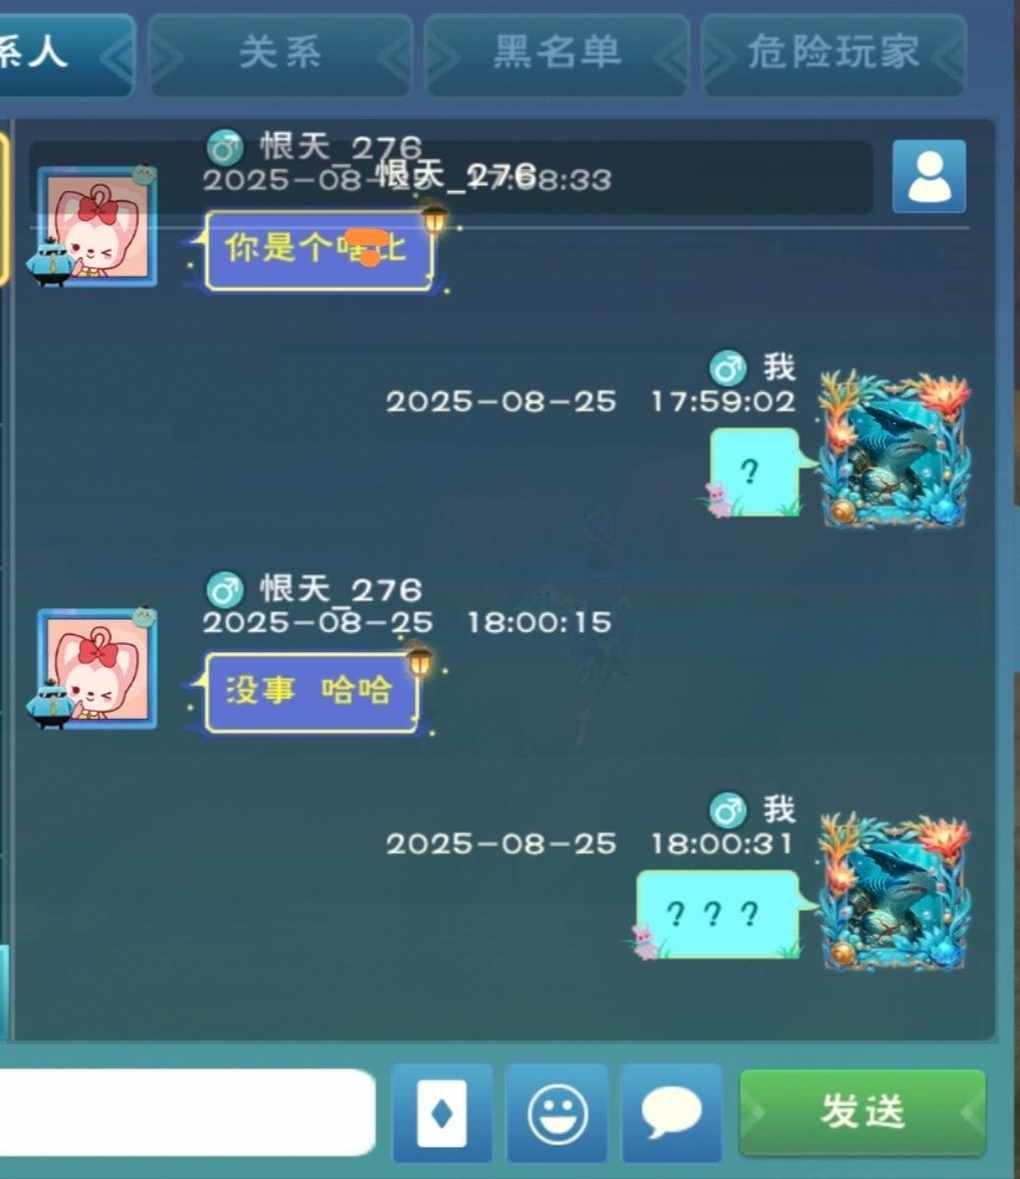Switch to the 黑名单 tab
Viewport: 1020px width, 1179px height.
pos(557,53)
